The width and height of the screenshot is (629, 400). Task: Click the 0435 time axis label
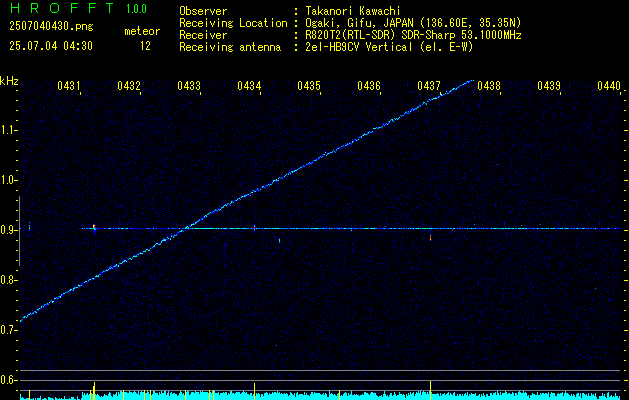(309, 85)
